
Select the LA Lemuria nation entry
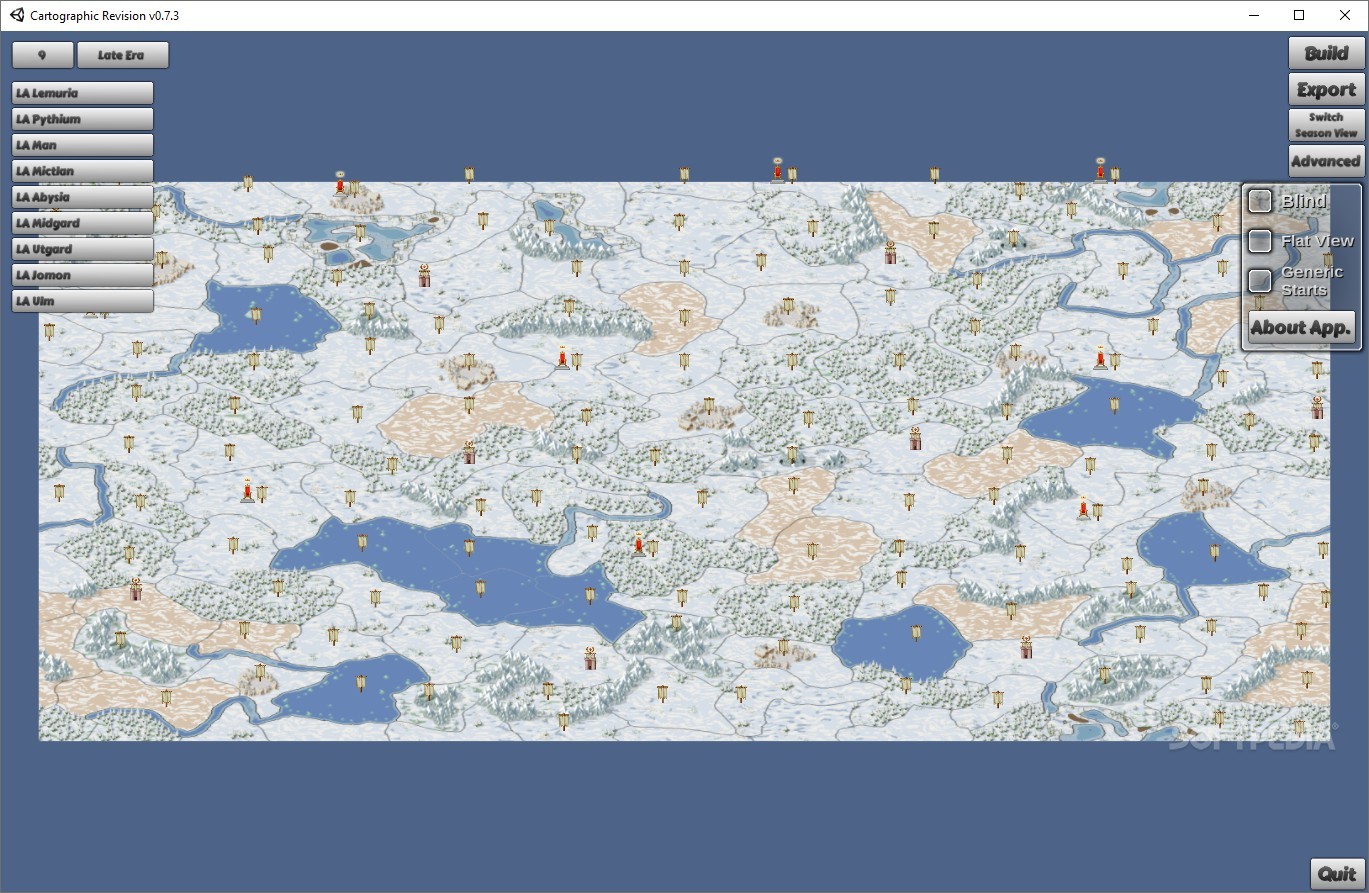[82, 93]
